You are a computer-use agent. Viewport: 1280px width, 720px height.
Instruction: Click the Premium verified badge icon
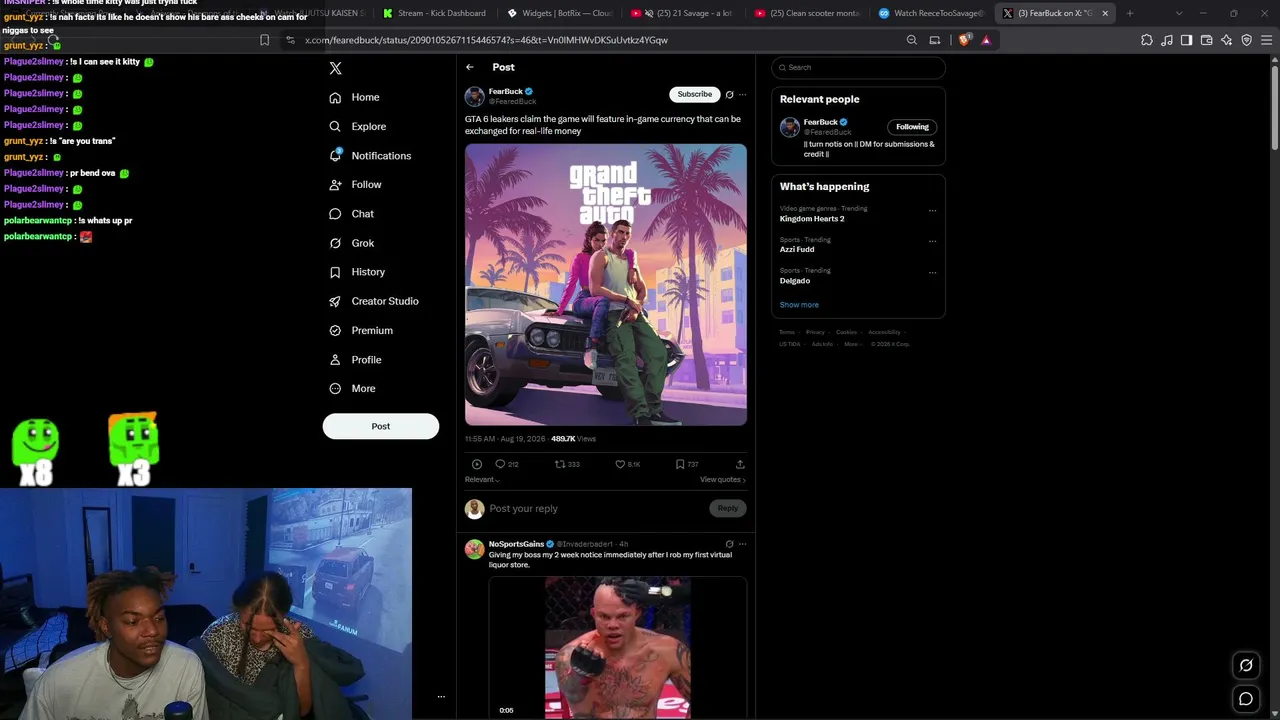click(335, 330)
